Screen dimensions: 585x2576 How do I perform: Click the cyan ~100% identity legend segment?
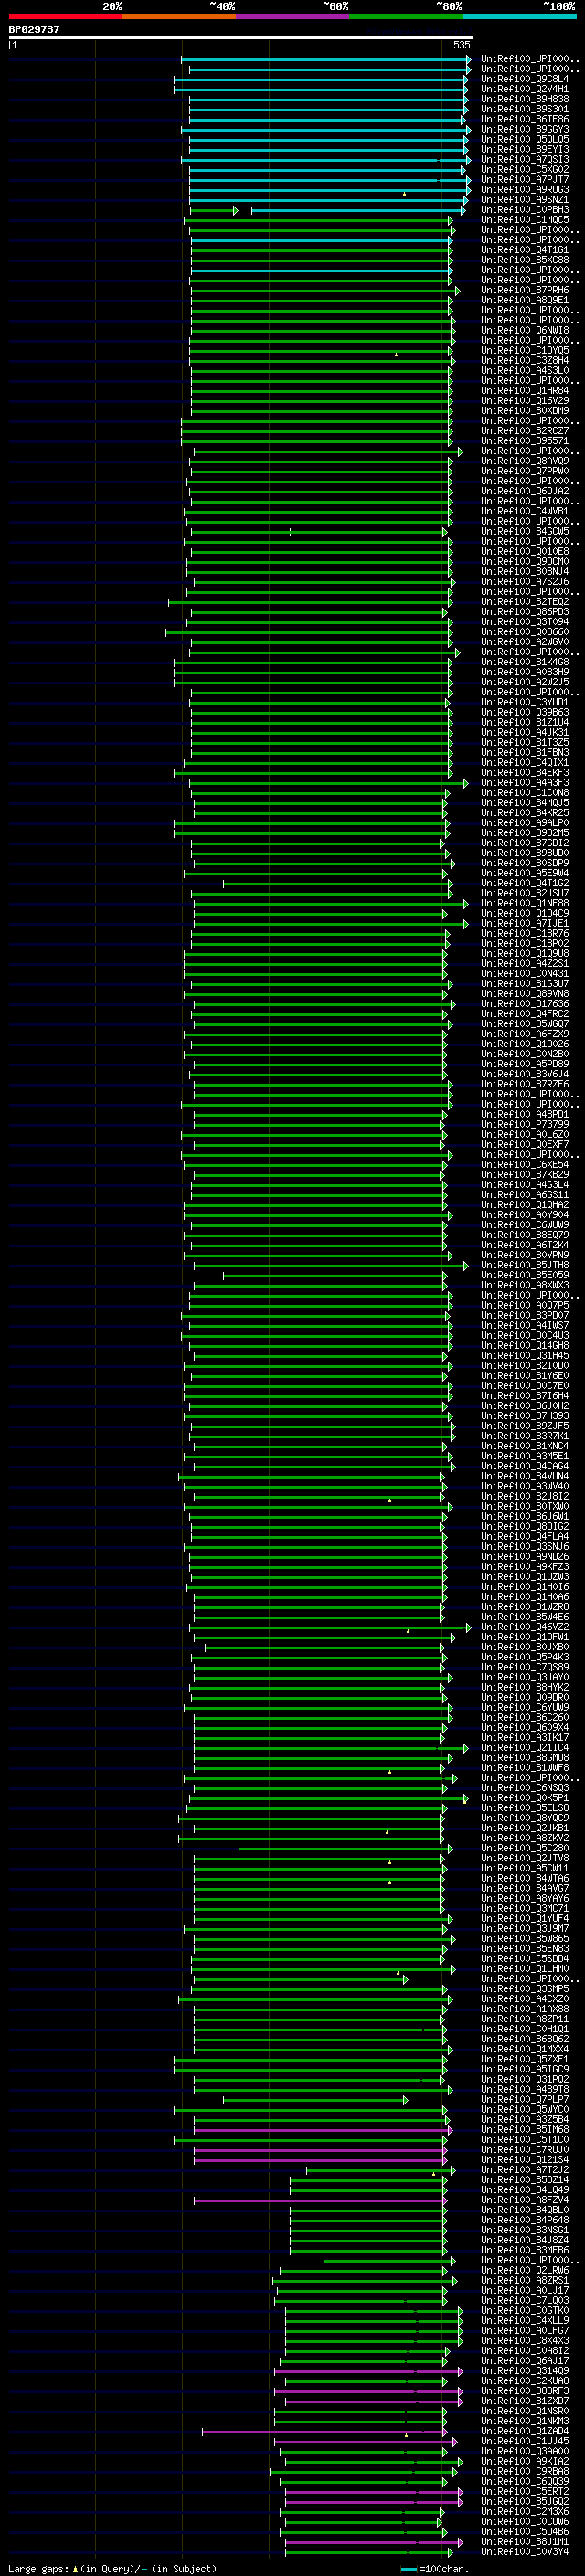(x=519, y=16)
